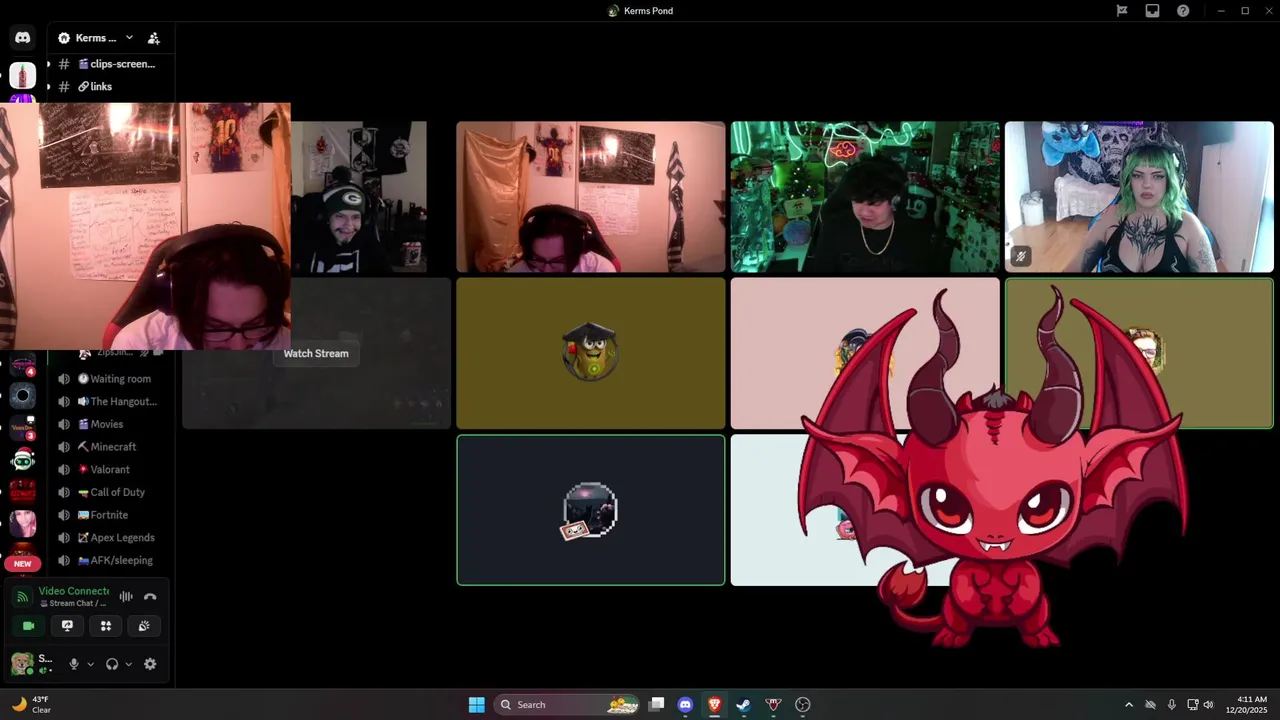Open Discord user settings gear
Screen dimensions: 1280x720
[x=150, y=664]
